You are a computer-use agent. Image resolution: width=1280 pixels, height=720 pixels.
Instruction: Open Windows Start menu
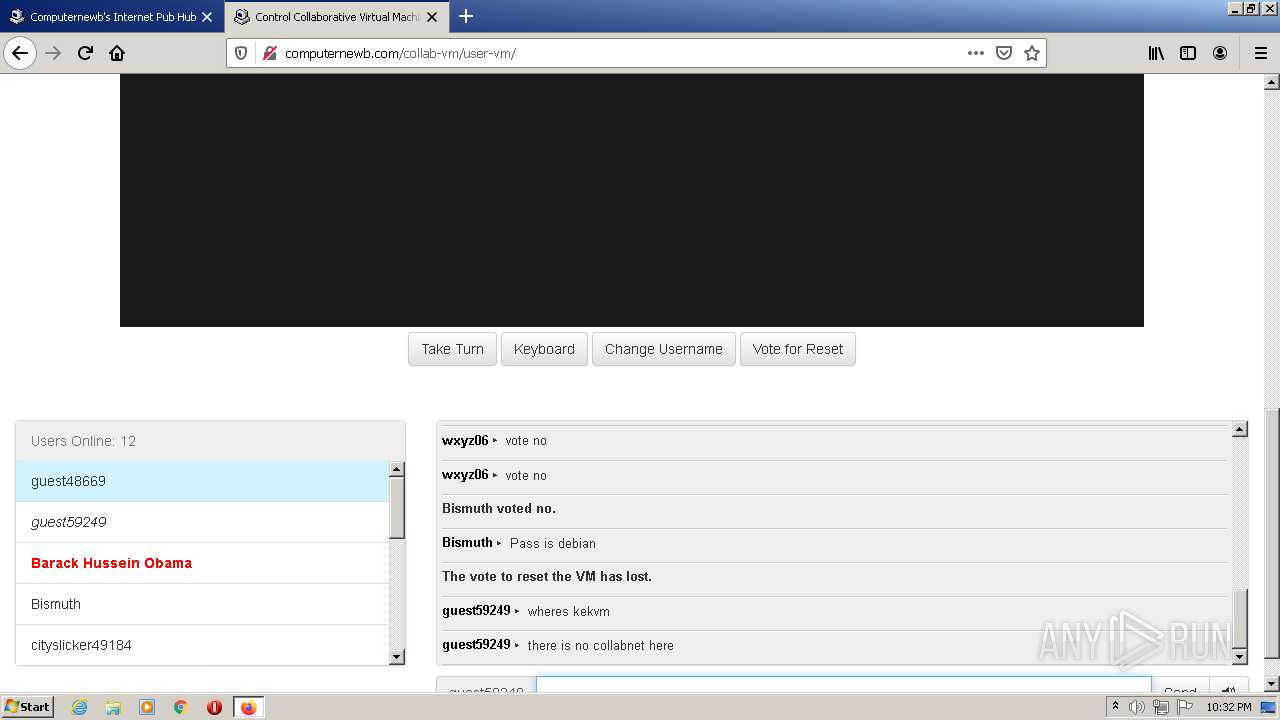tap(27, 706)
